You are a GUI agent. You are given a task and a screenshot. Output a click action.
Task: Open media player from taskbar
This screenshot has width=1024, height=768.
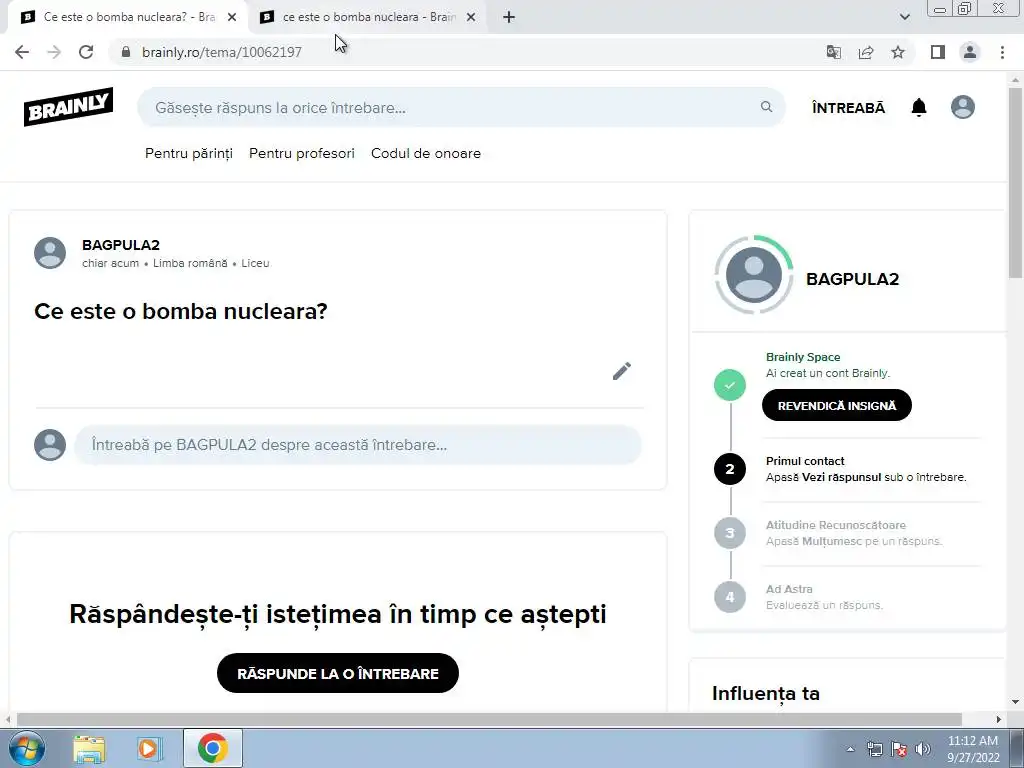[x=150, y=749]
